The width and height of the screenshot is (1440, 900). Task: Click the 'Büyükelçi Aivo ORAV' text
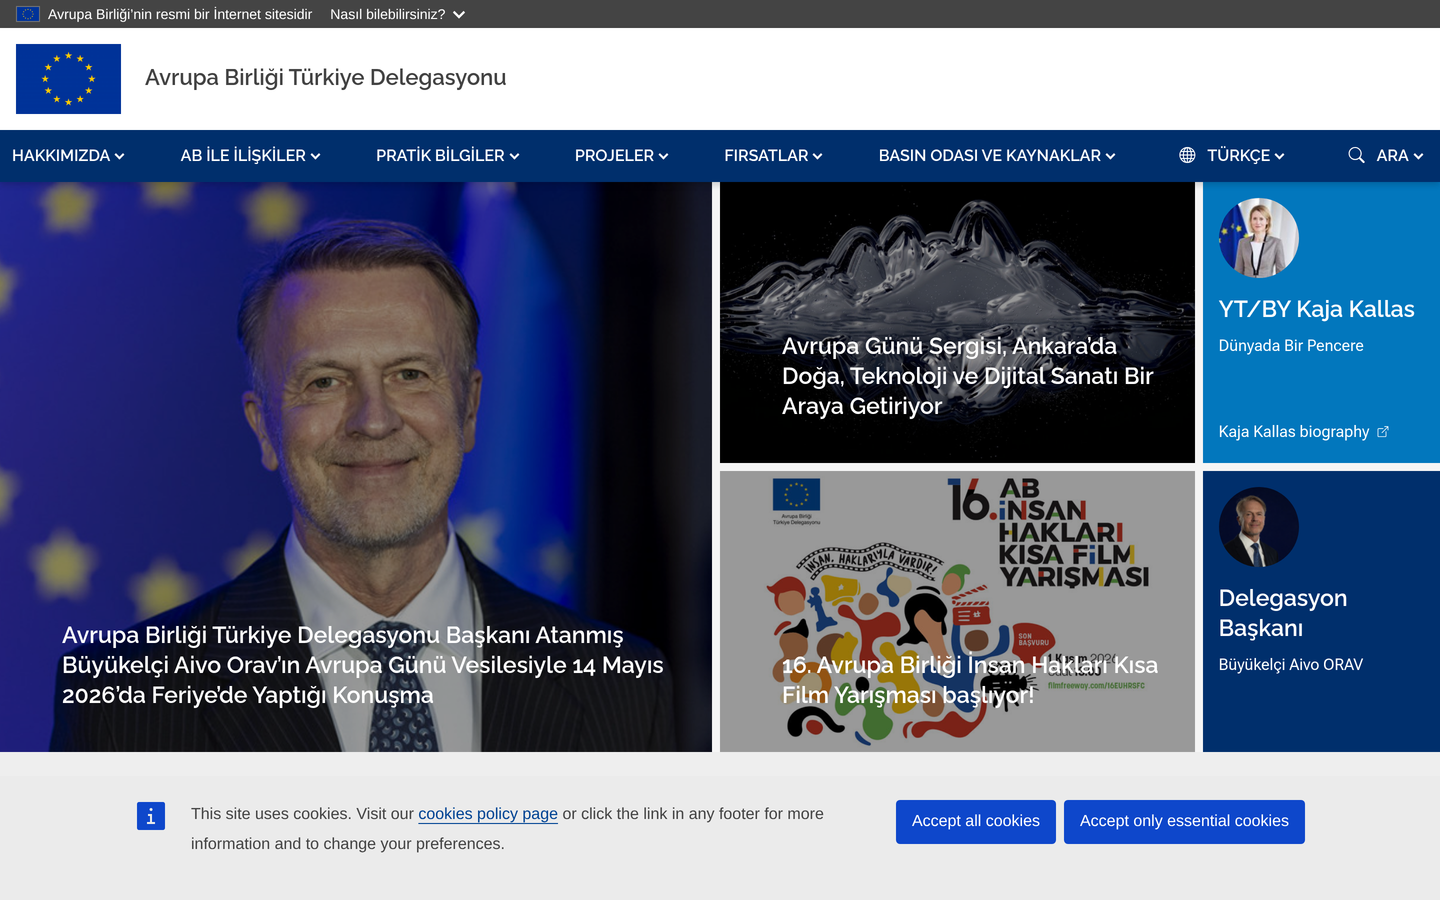[x=1291, y=665]
